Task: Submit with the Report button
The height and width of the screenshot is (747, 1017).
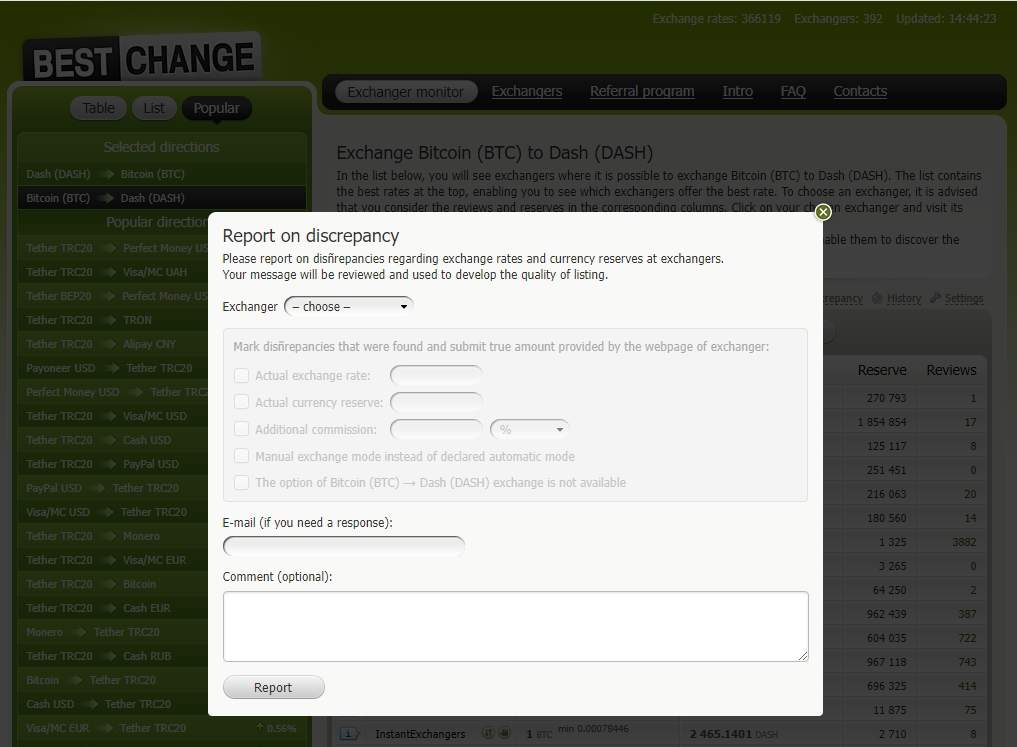Action: (273, 687)
